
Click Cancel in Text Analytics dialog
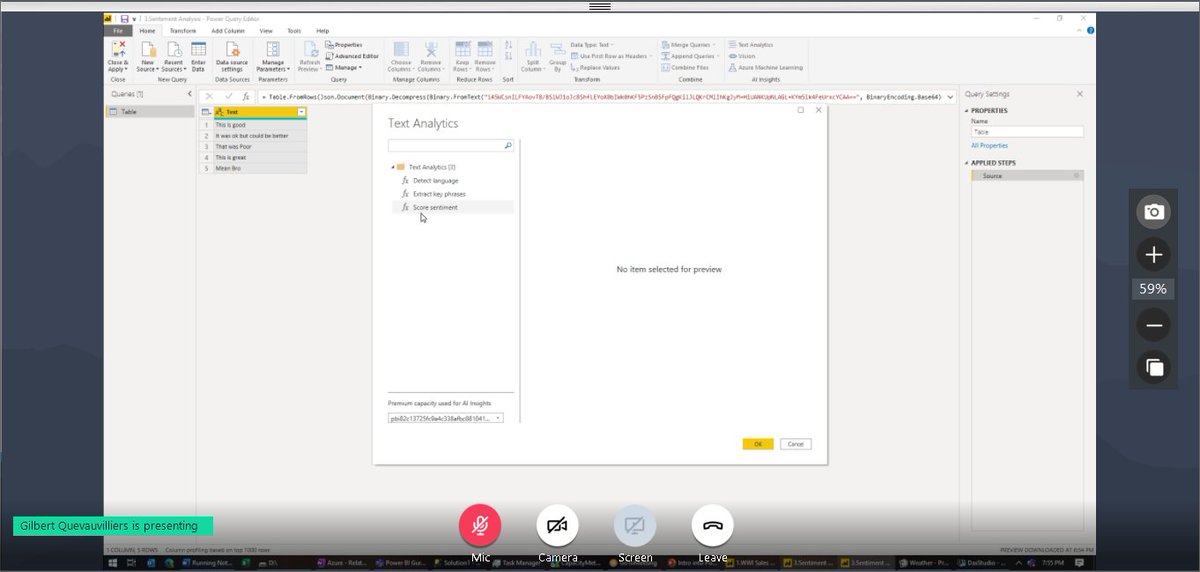coord(795,444)
